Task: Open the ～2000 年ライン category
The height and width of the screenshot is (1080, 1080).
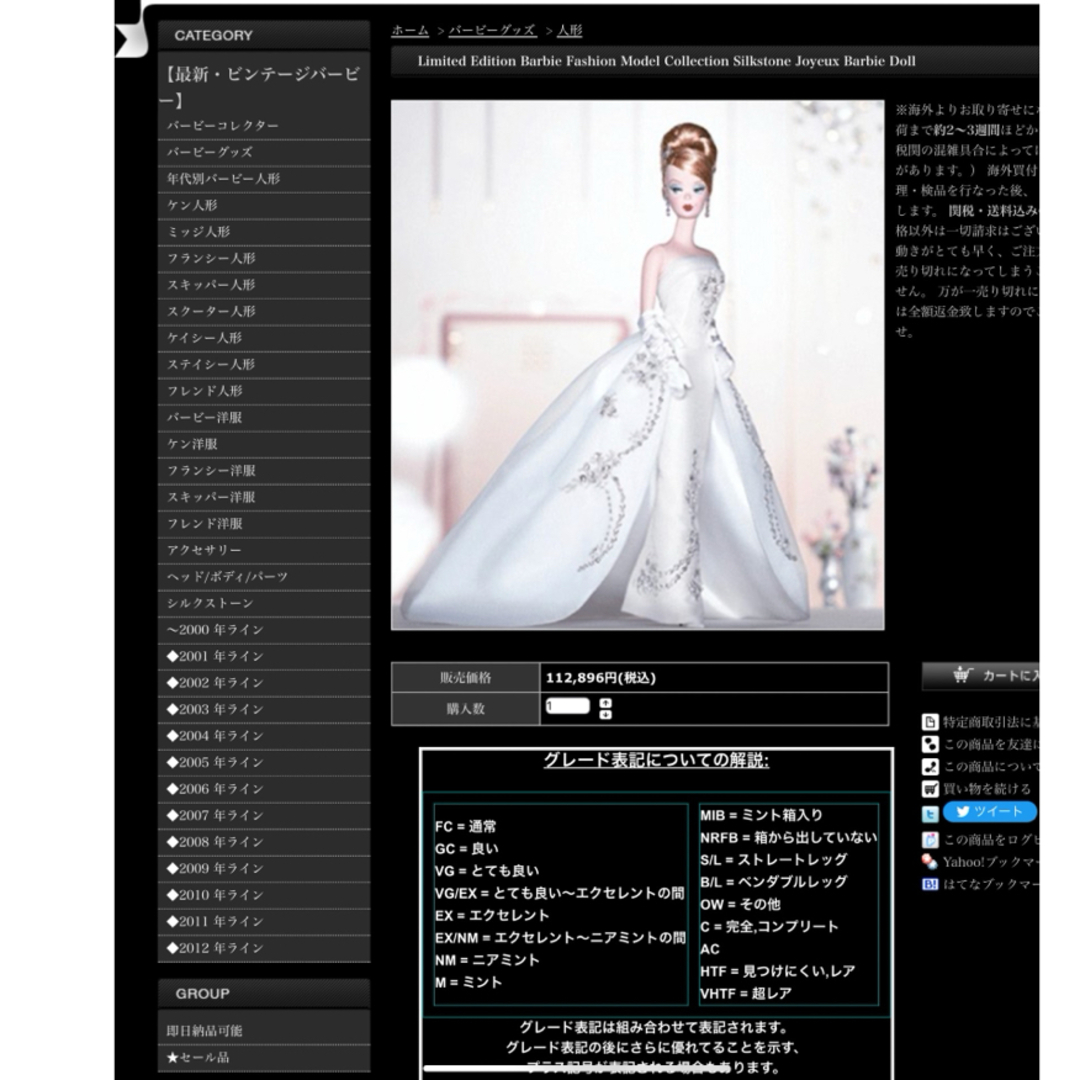Action: (264, 630)
